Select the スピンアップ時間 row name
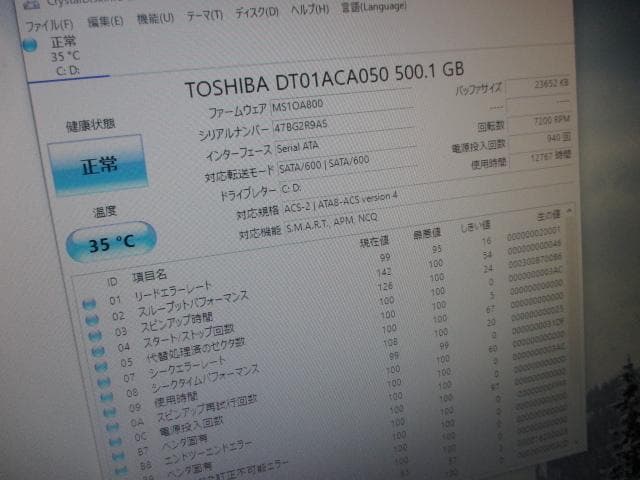The height and width of the screenshot is (480, 640). point(177,323)
